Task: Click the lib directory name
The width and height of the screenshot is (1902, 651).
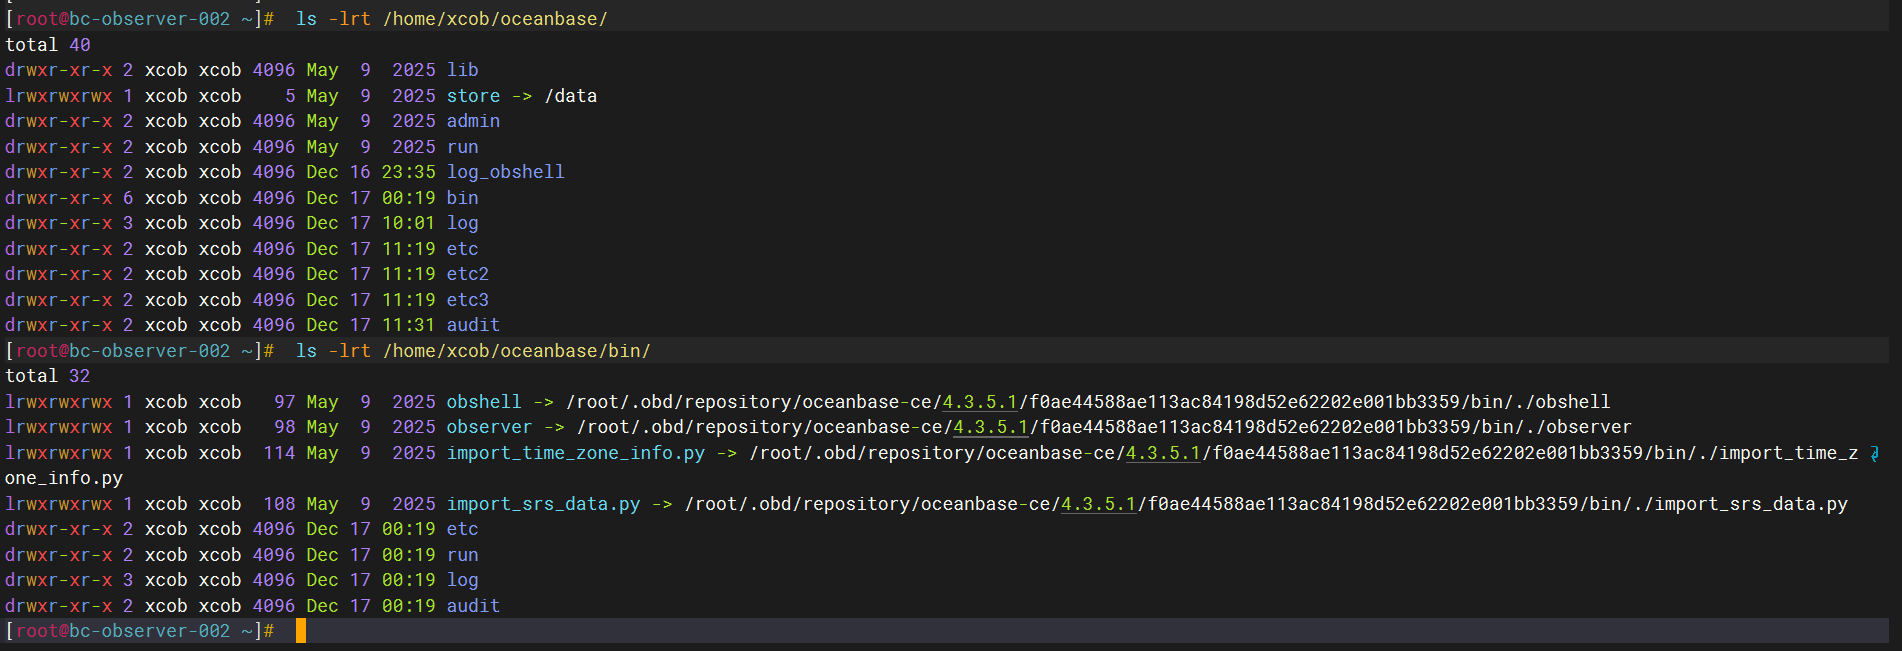Action: pos(462,70)
